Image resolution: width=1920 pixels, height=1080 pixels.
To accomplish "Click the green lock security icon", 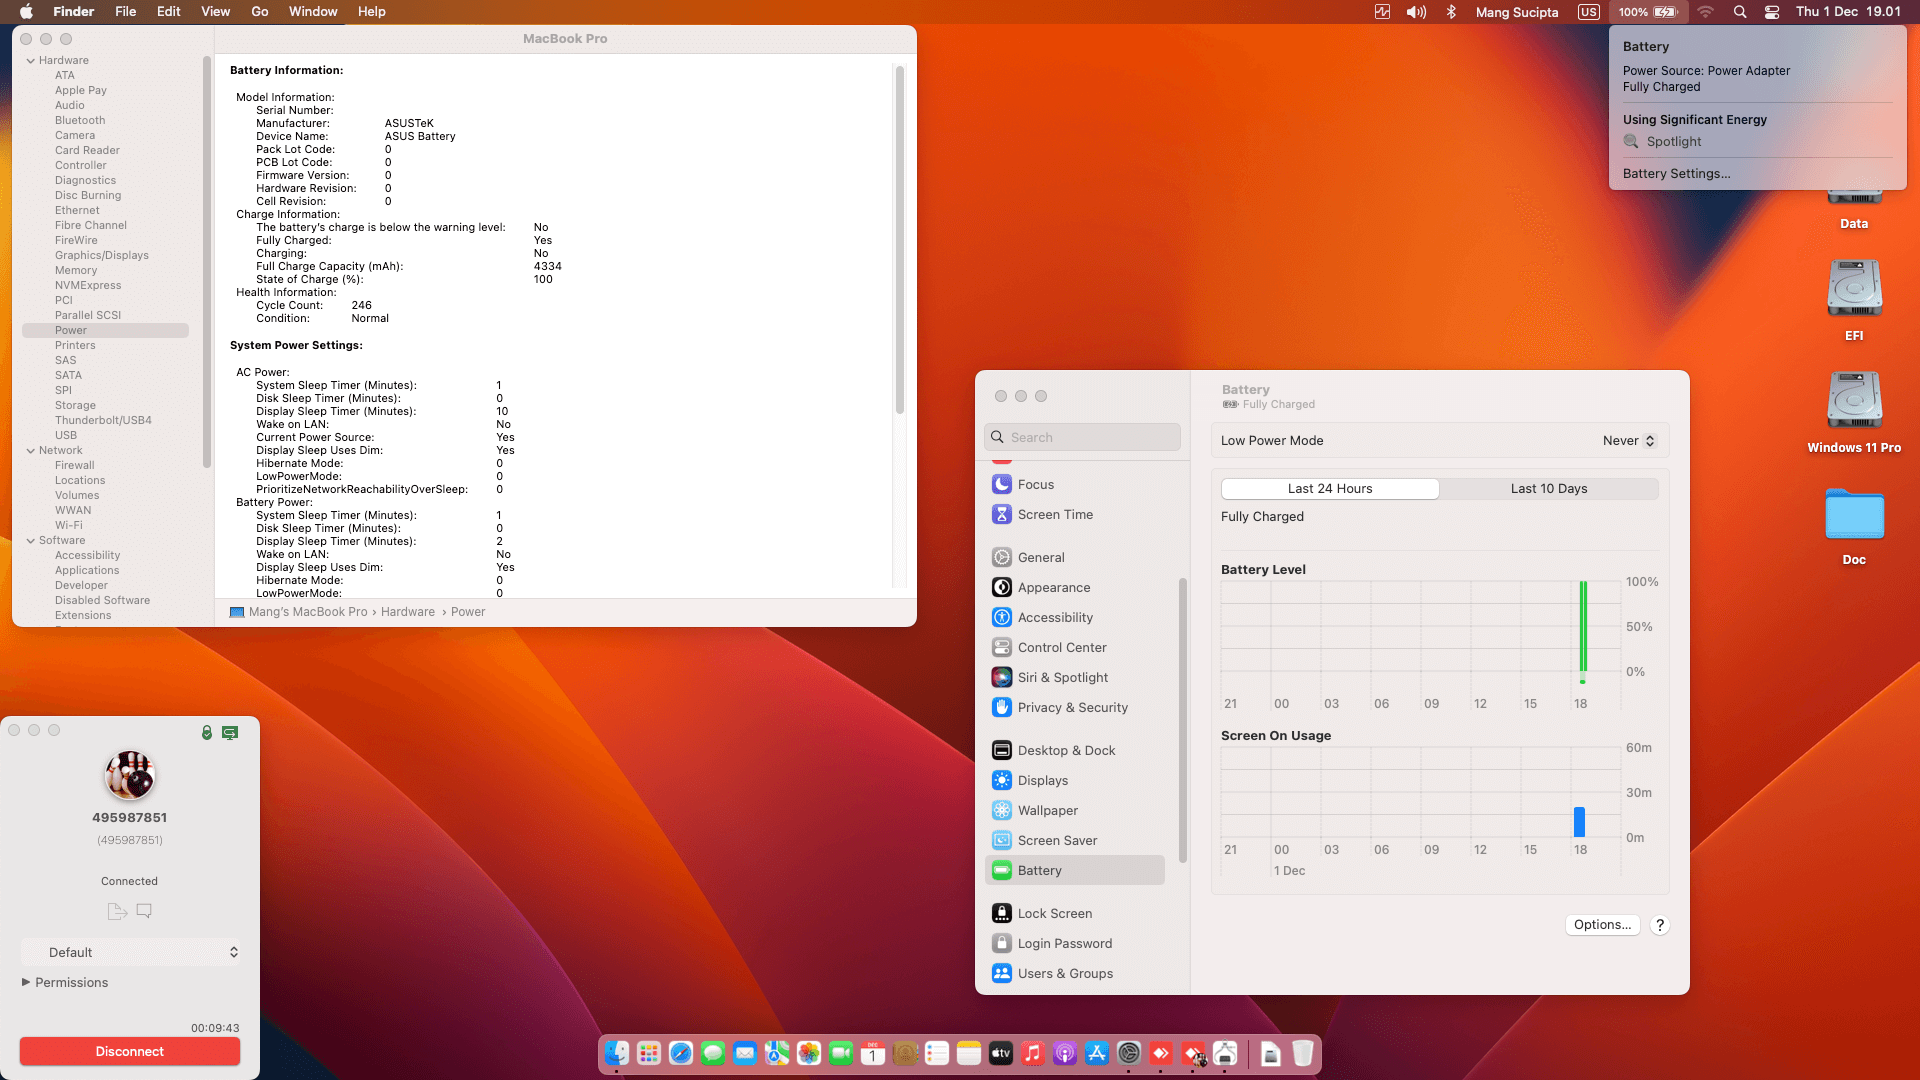I will [207, 733].
